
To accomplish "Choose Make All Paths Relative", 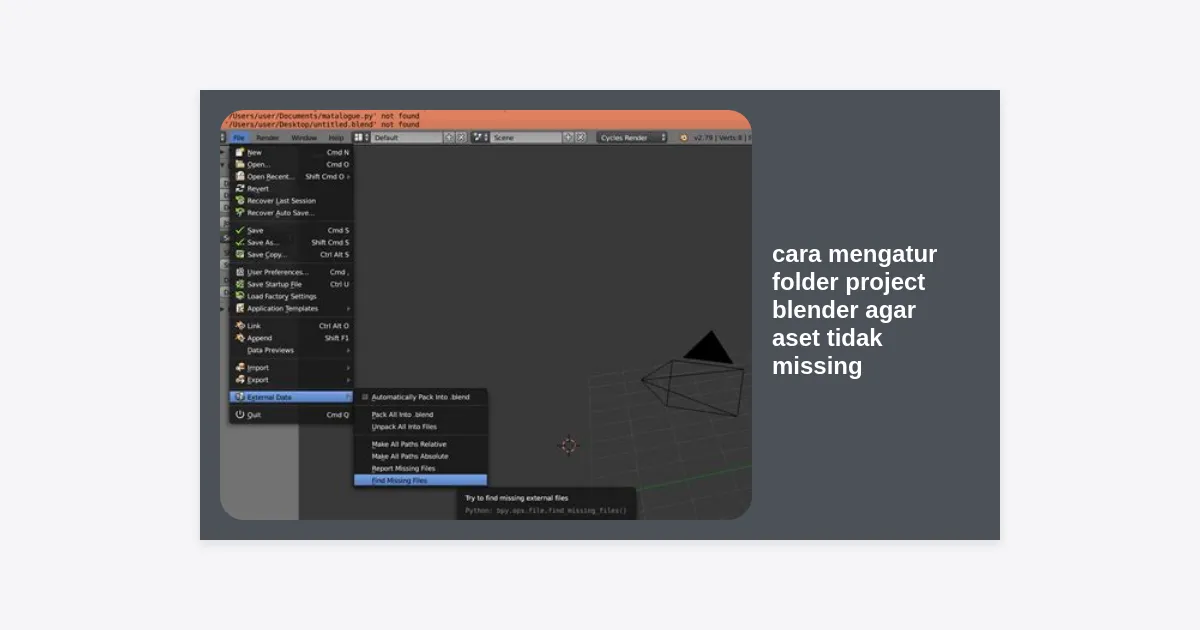I will (x=409, y=444).
